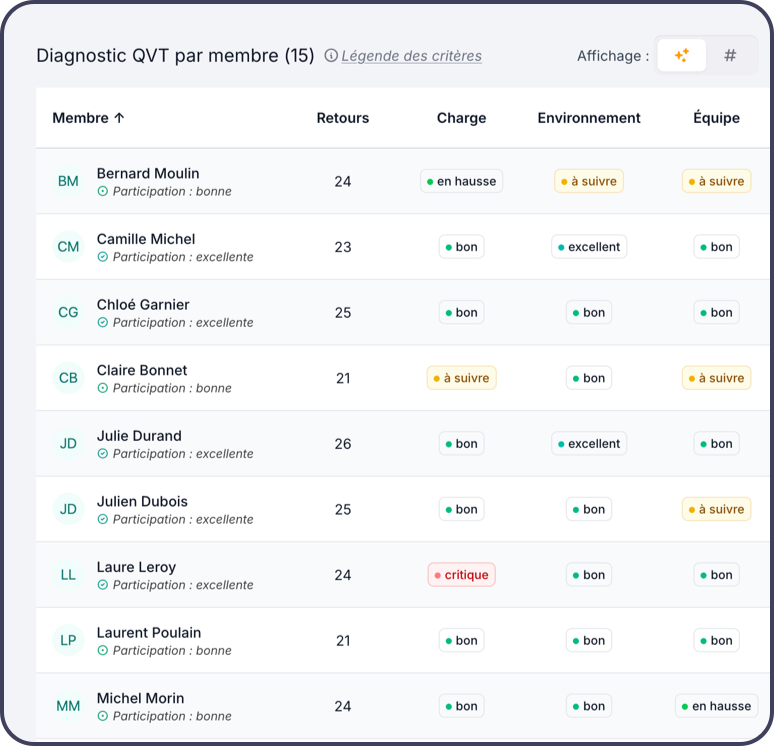Sort by Environnement column header

[589, 118]
